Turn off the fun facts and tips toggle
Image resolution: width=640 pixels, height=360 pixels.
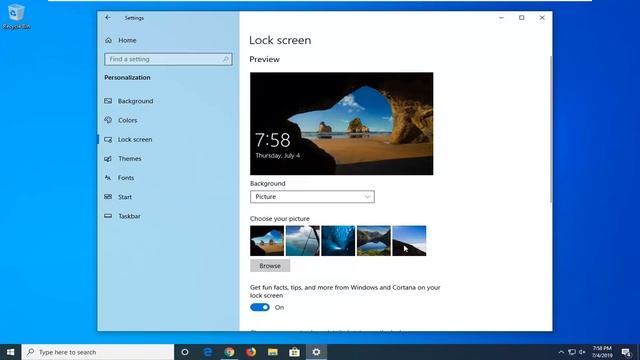coord(260,307)
